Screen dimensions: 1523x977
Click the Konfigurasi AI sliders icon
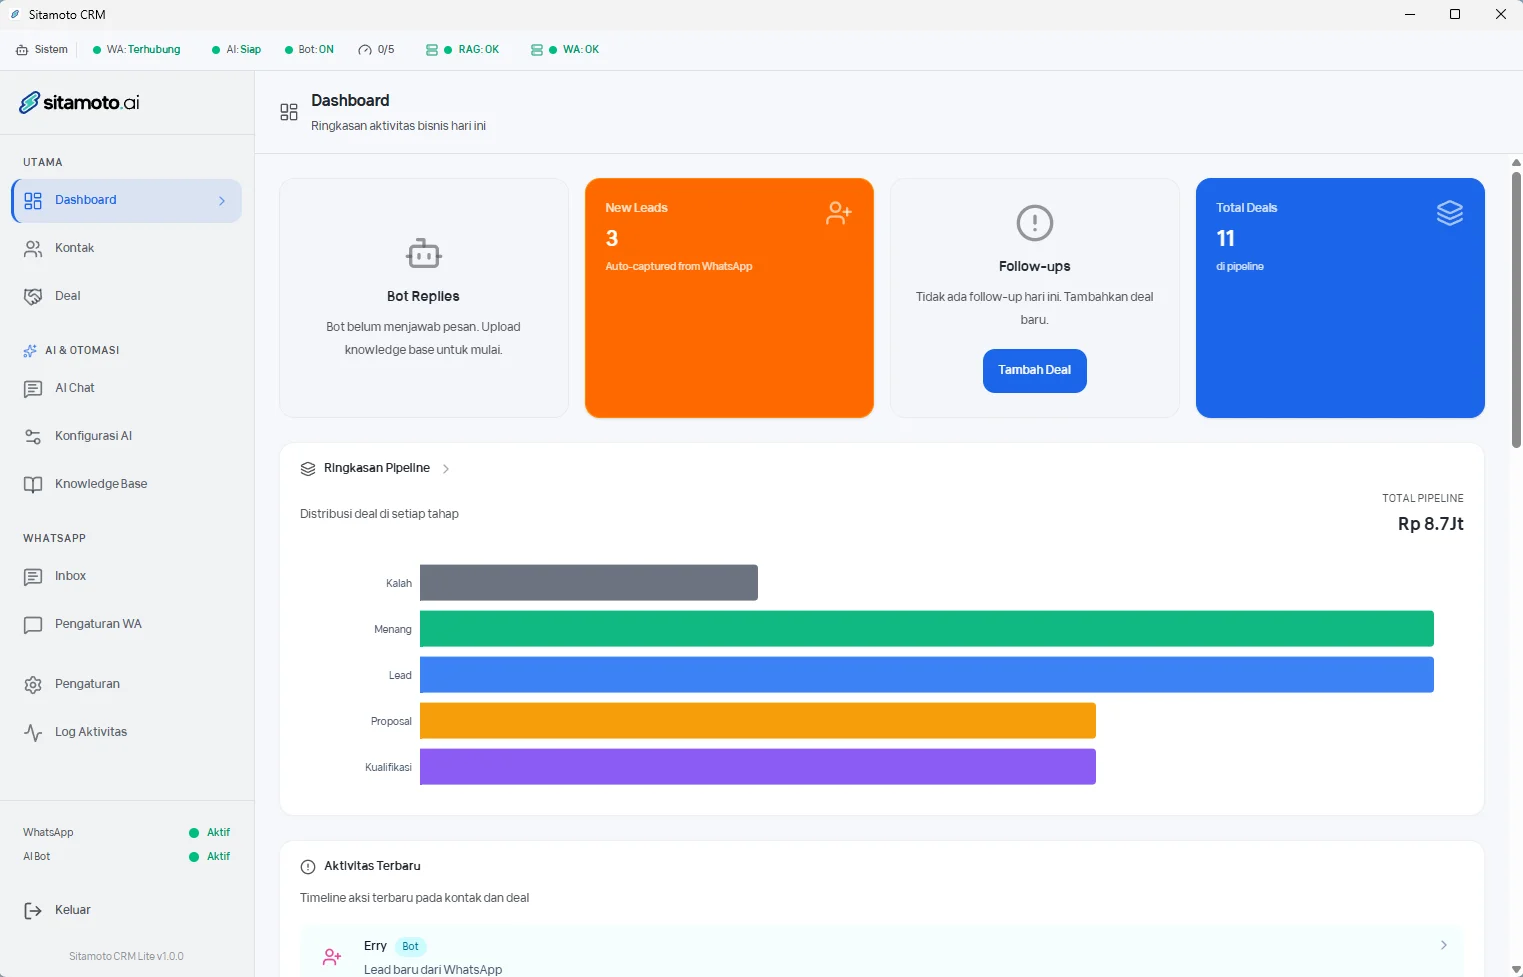(x=33, y=437)
